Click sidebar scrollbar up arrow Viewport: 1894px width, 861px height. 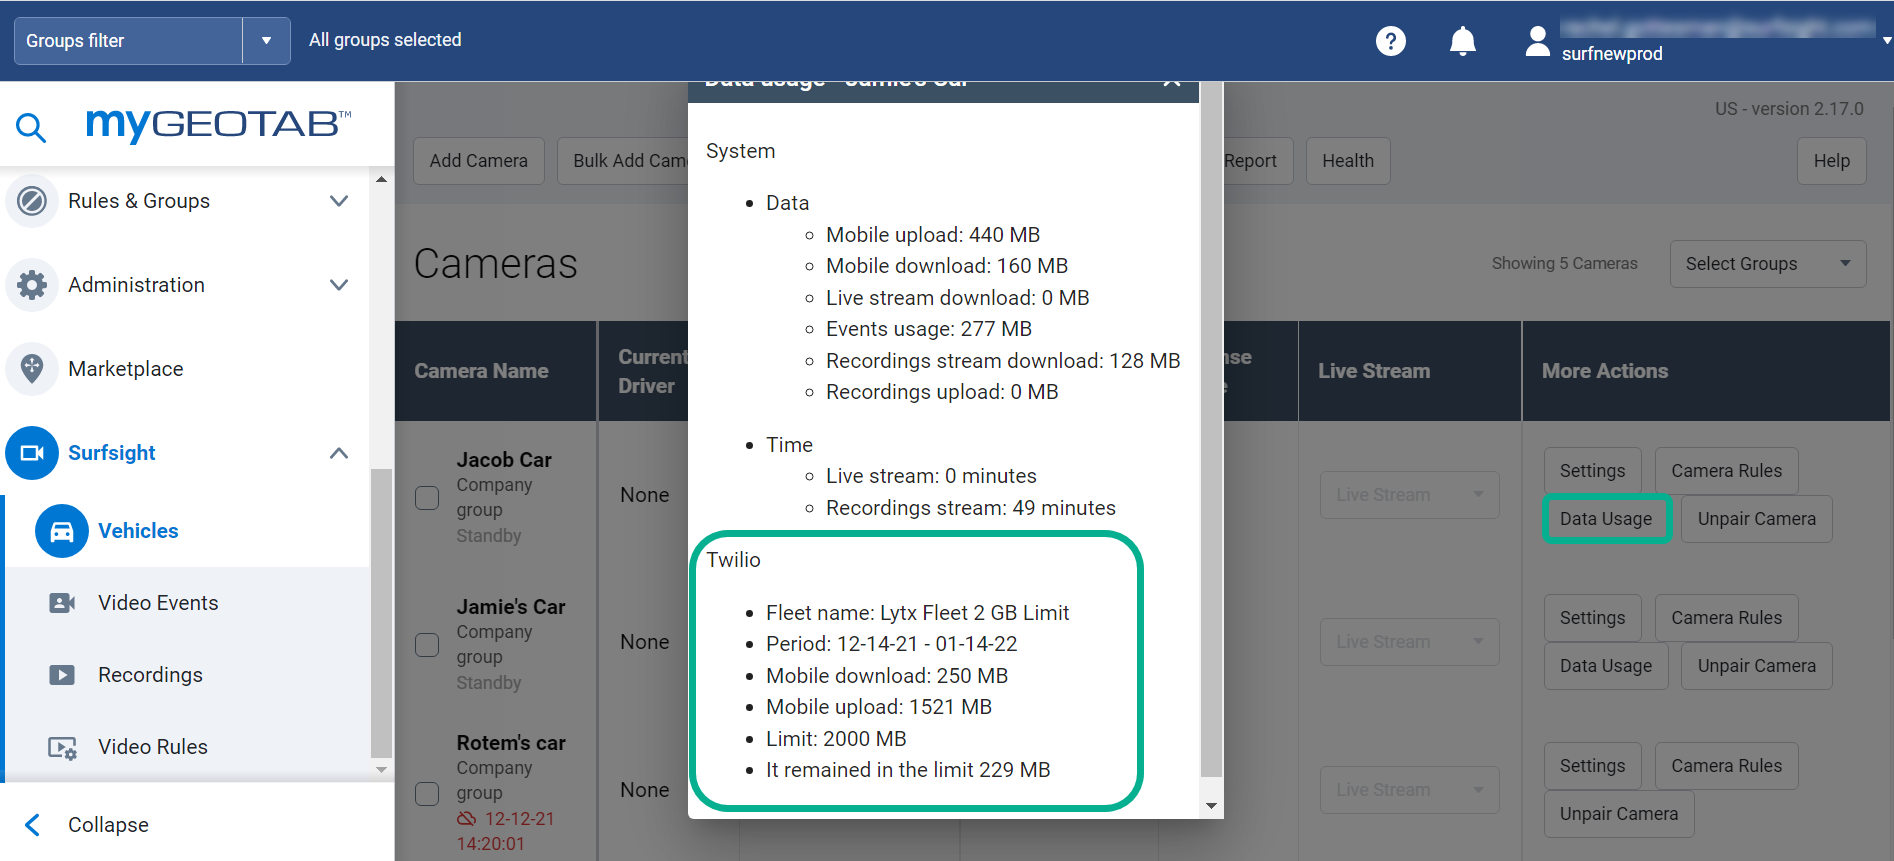pos(381,179)
